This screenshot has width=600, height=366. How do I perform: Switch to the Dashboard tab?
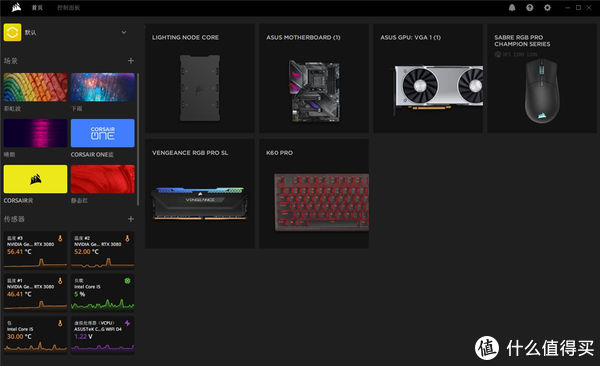click(68, 8)
